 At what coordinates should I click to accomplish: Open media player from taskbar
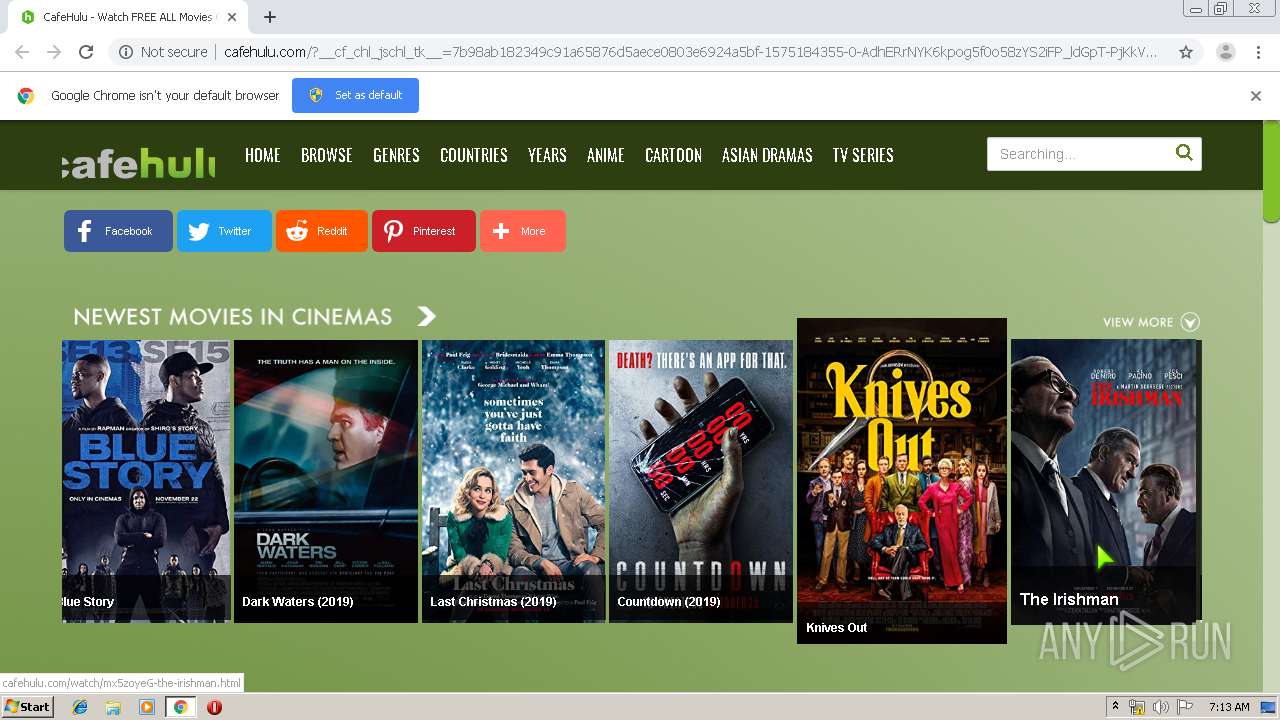[x=147, y=707]
